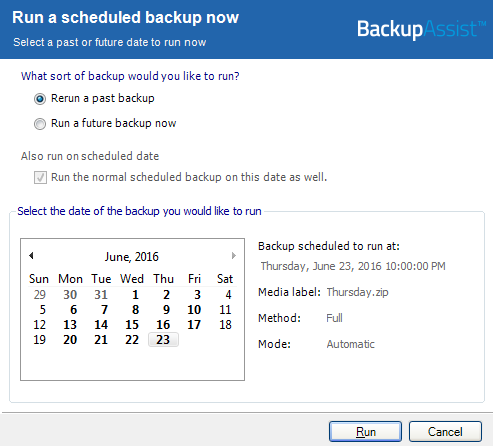Open the June, 2016 month header

coord(132,257)
